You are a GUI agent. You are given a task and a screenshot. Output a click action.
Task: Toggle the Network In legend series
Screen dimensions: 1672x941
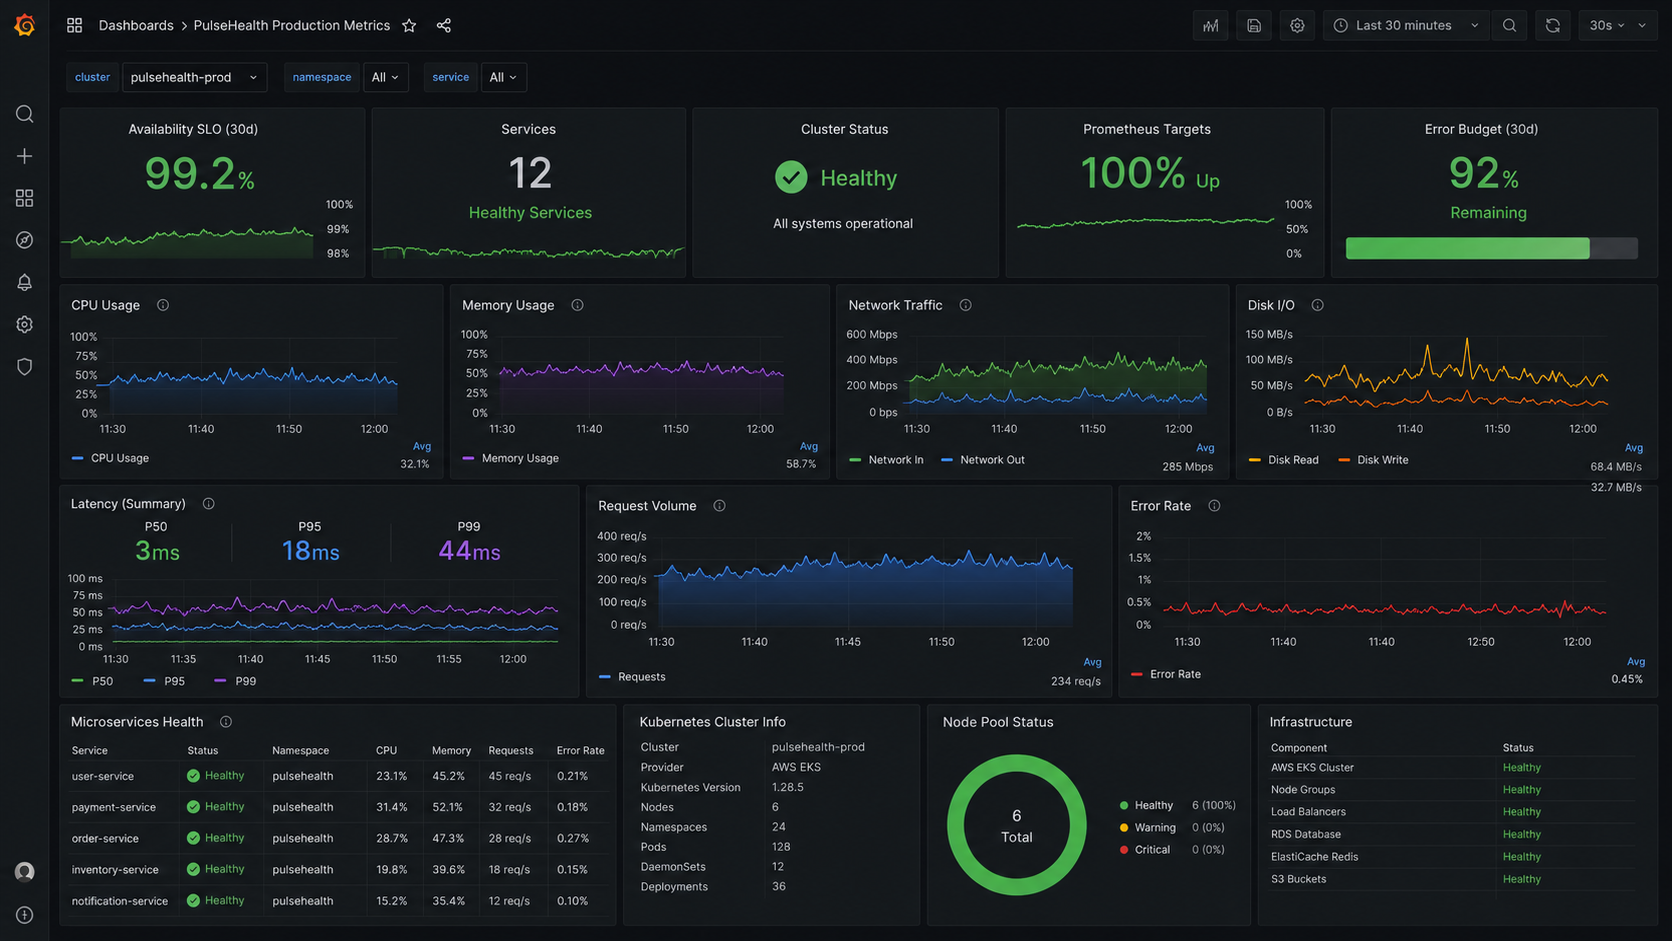(x=887, y=460)
